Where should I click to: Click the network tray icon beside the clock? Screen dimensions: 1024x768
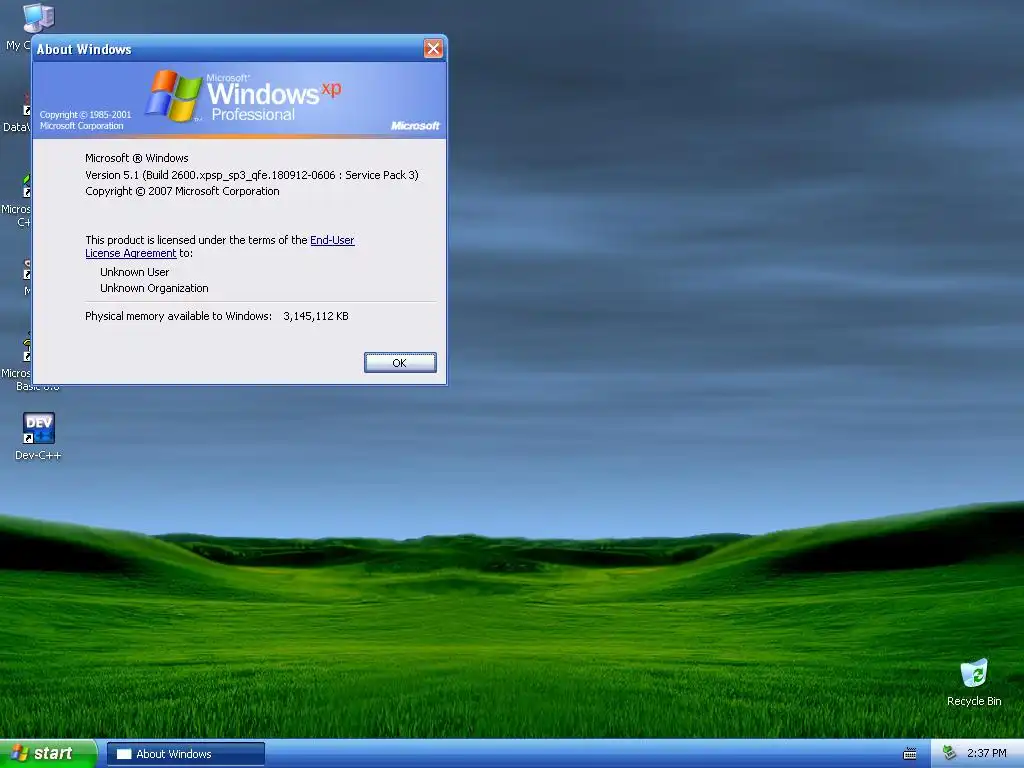click(x=950, y=754)
